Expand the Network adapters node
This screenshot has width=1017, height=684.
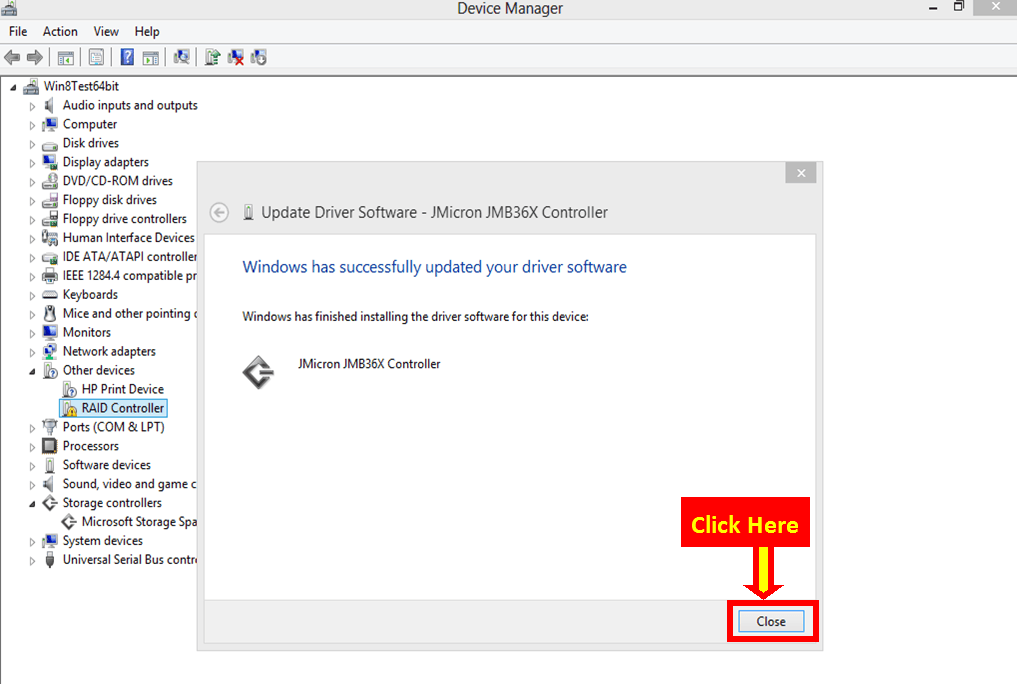click(x=32, y=352)
